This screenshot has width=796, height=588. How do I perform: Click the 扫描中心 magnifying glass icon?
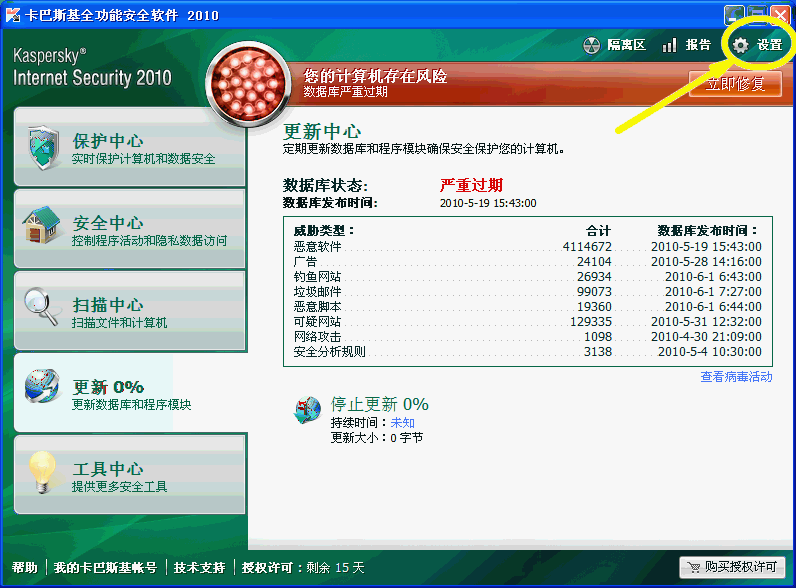41,307
